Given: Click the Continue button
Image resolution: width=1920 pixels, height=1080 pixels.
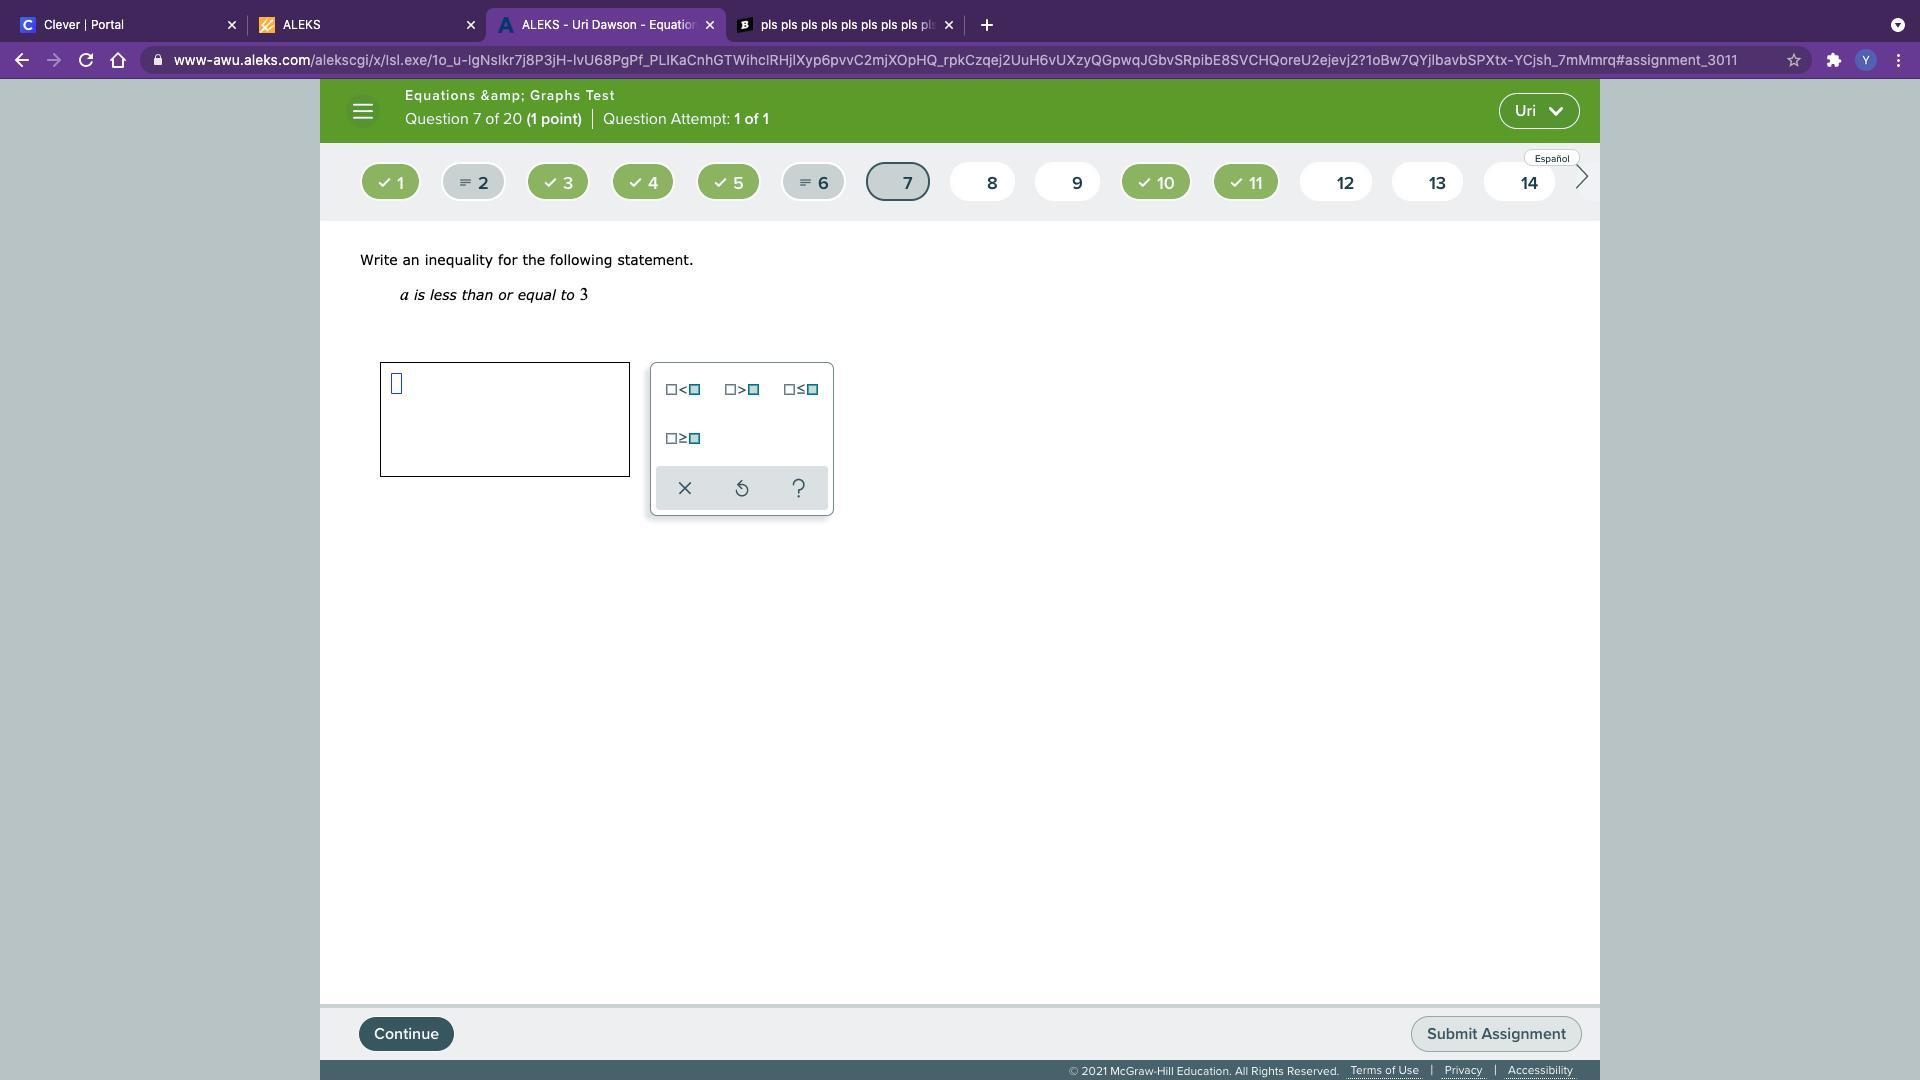Looking at the screenshot, I should click(x=406, y=1035).
